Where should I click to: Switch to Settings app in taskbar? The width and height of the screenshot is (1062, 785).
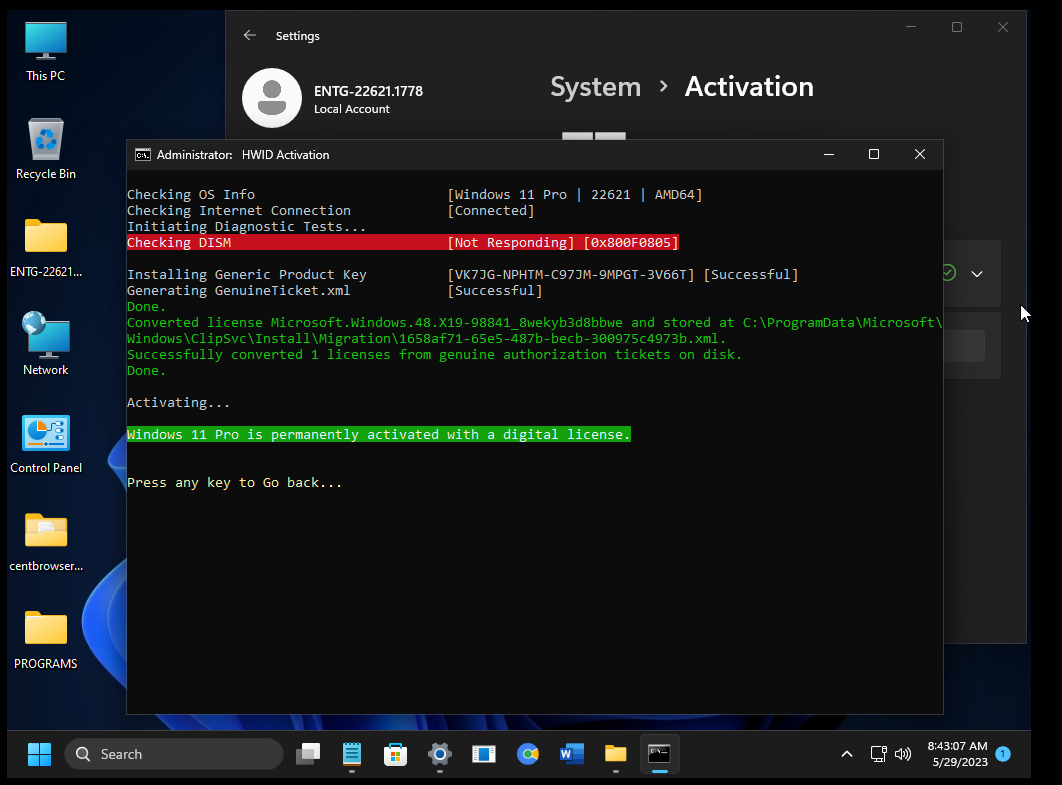[x=440, y=754]
